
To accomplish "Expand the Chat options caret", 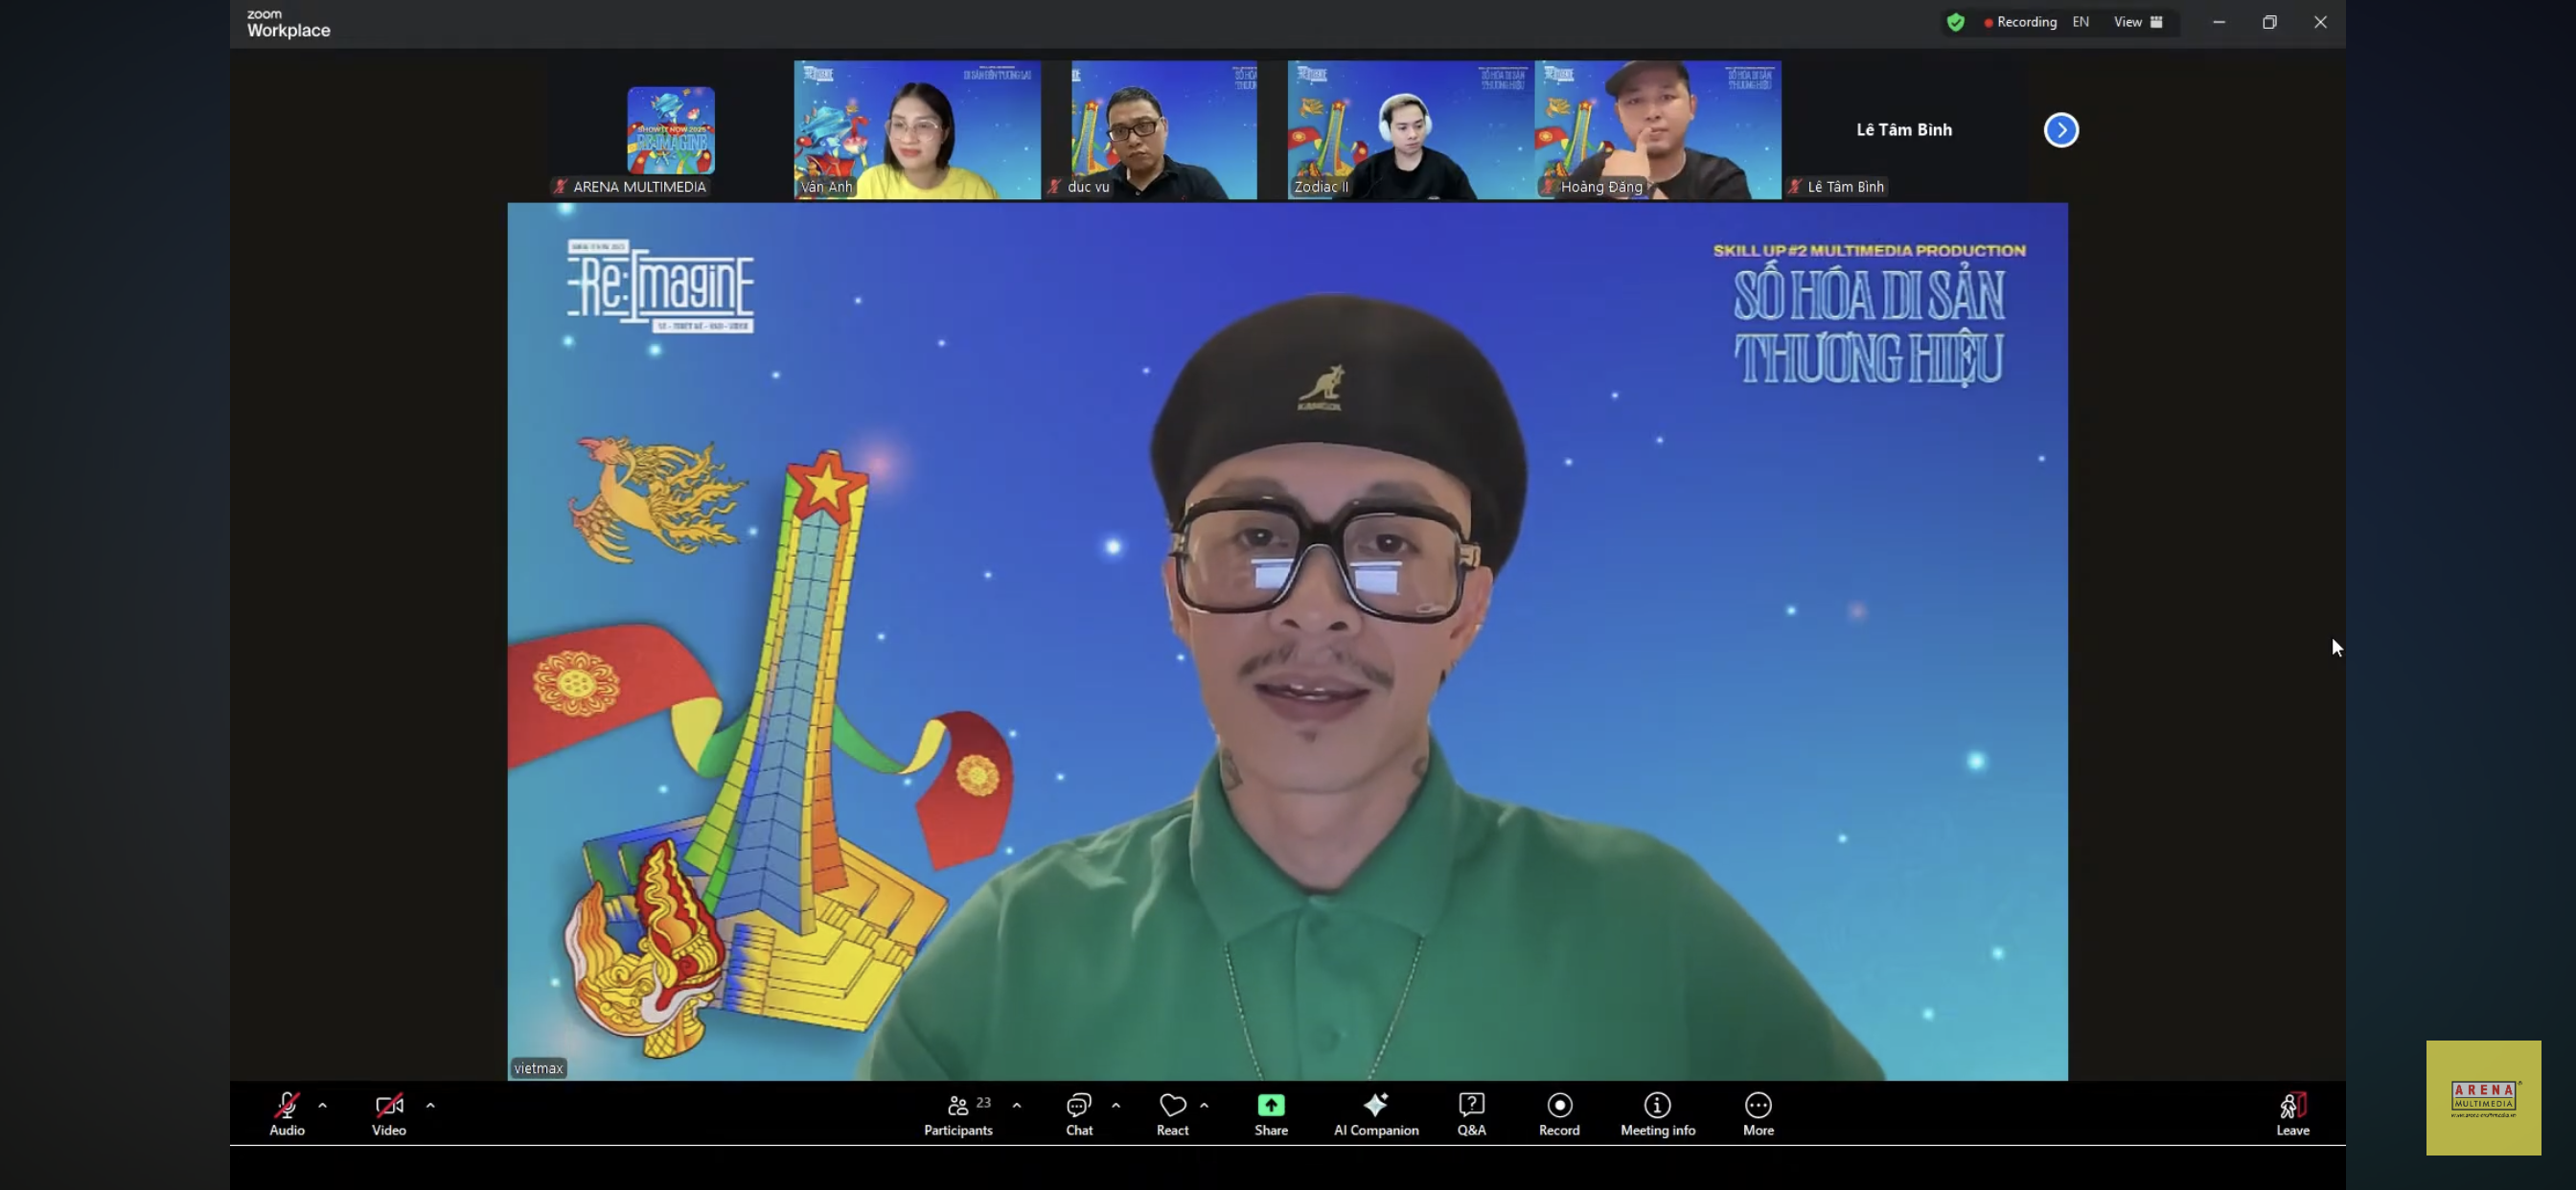I will [1116, 1105].
